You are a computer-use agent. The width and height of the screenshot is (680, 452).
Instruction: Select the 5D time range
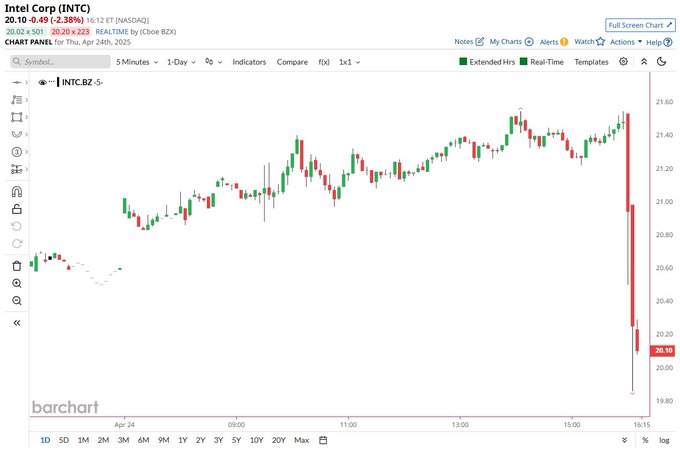(x=64, y=440)
